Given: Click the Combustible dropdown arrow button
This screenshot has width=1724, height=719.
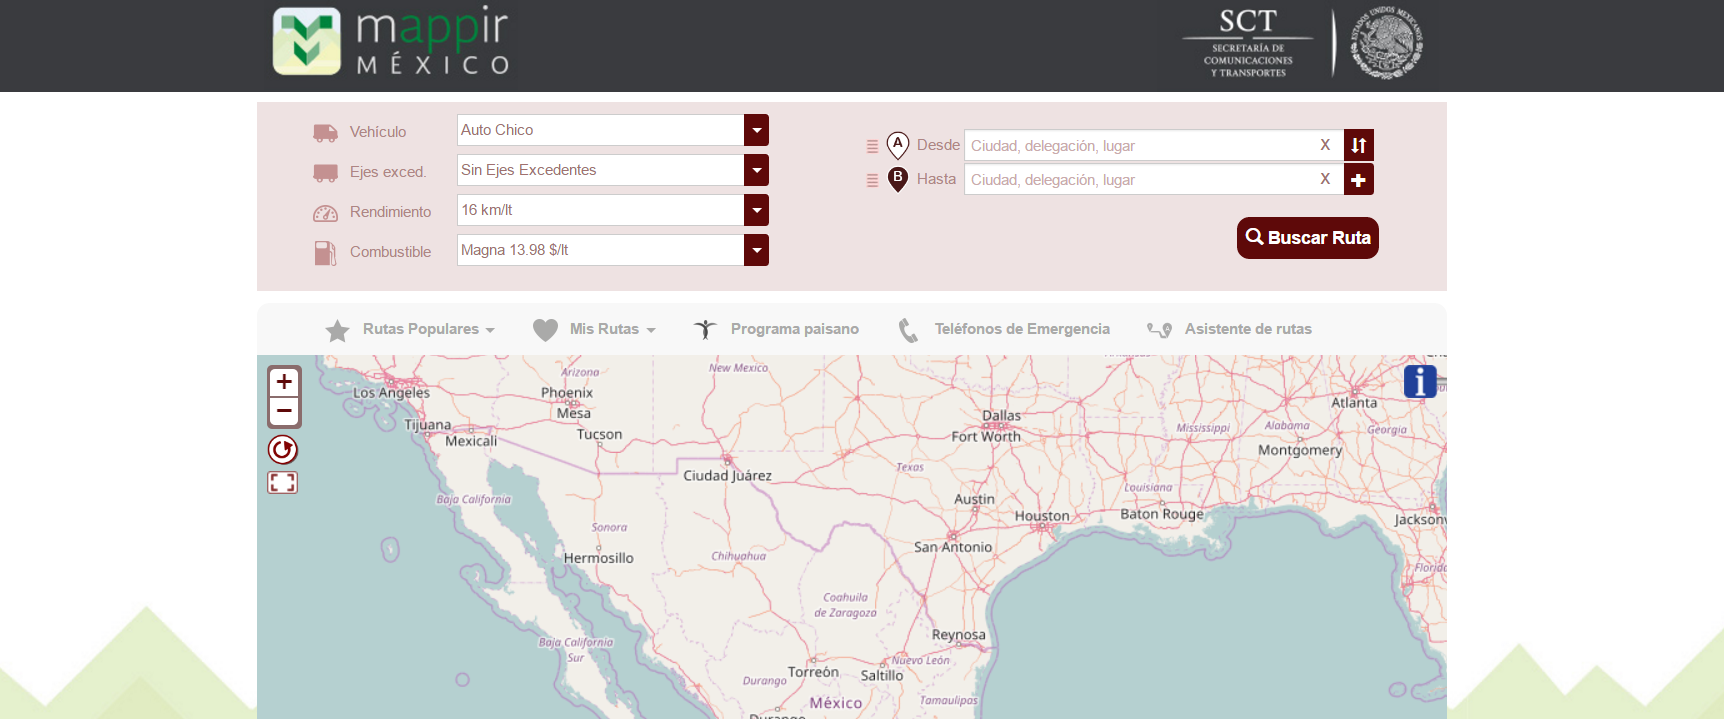Looking at the screenshot, I should coord(756,250).
